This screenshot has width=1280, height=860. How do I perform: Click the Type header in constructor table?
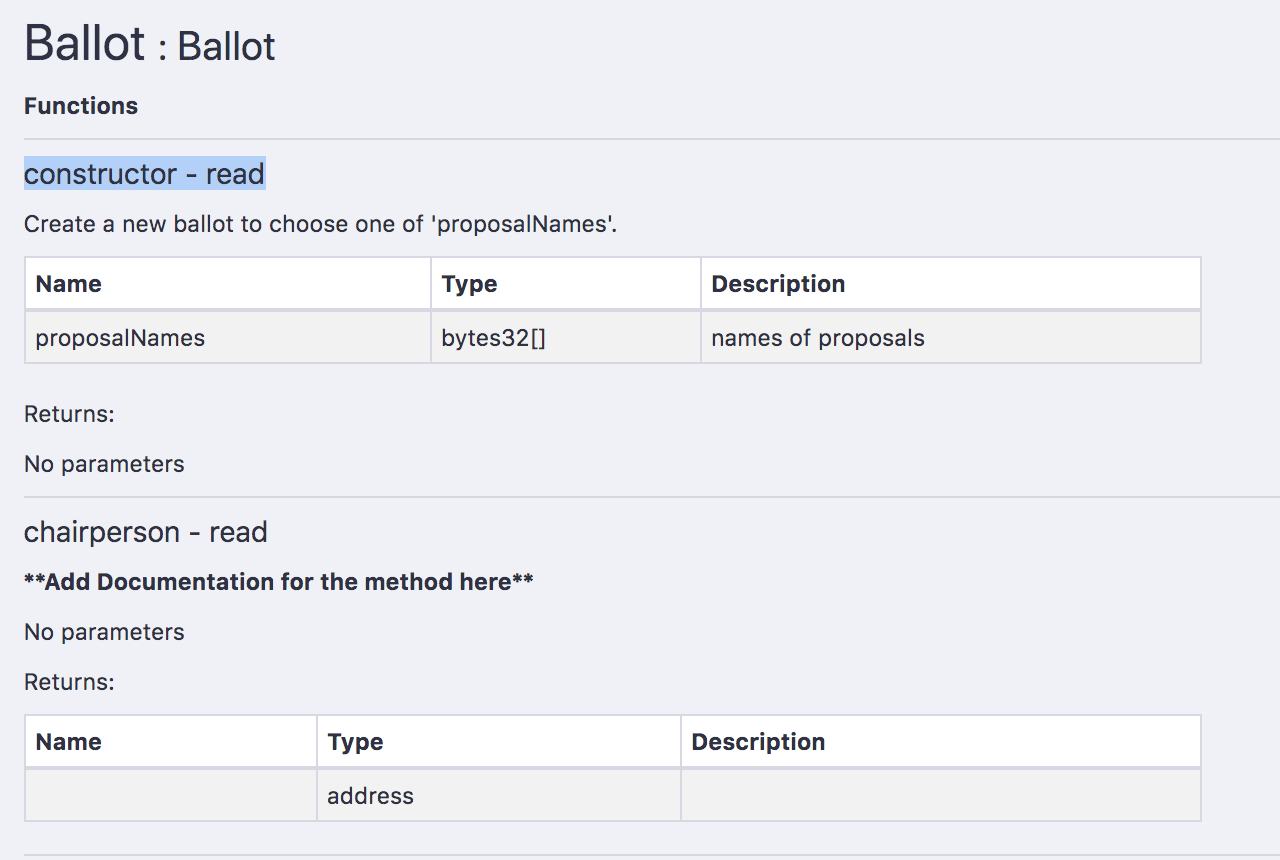point(566,284)
